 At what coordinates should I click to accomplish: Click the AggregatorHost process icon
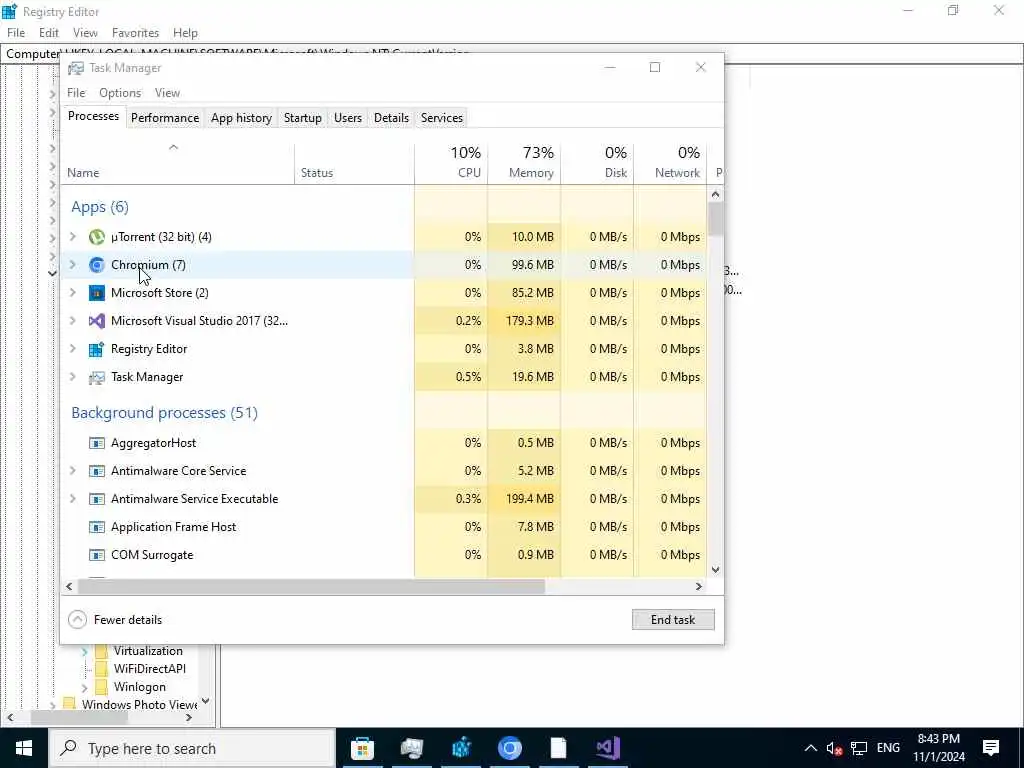click(x=97, y=443)
